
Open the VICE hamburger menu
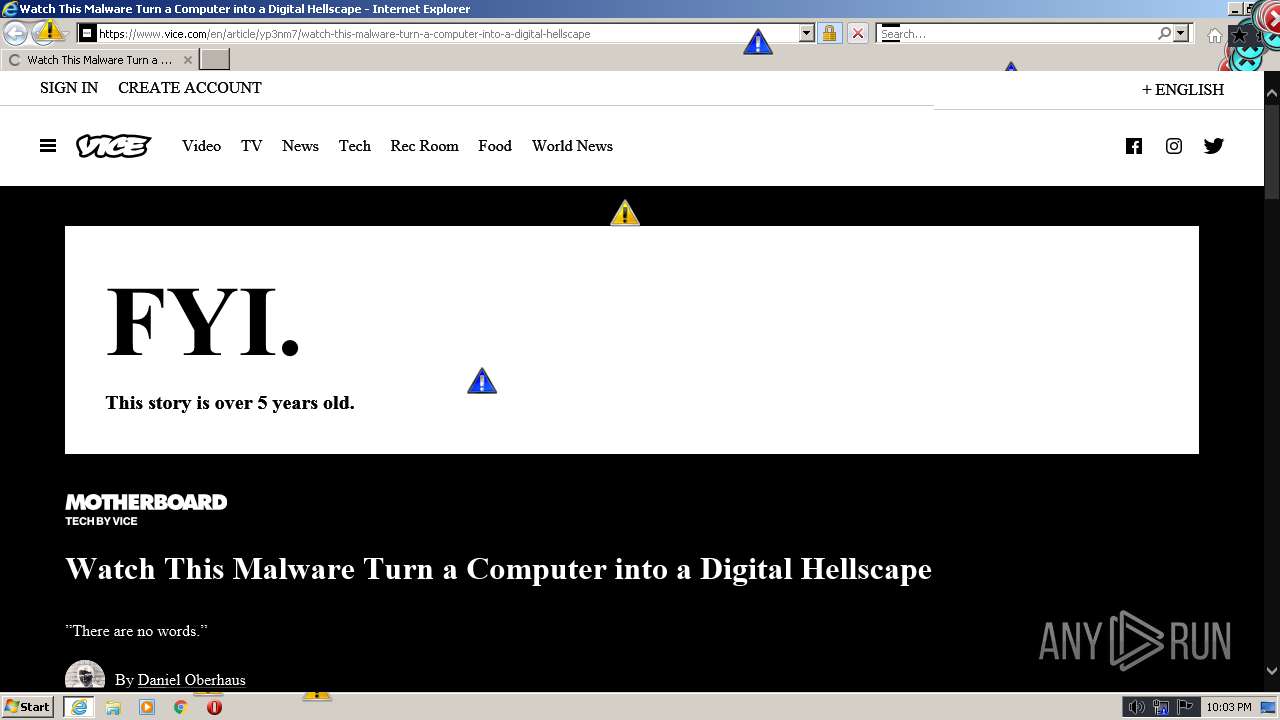click(x=48, y=146)
